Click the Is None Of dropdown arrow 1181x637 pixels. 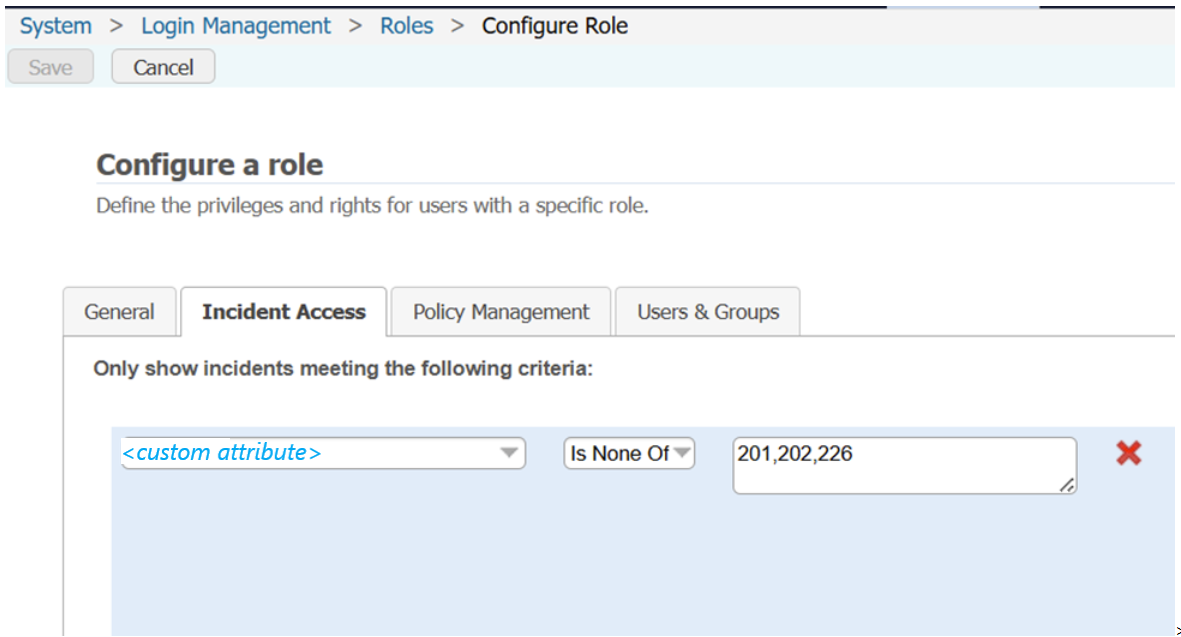(x=682, y=453)
